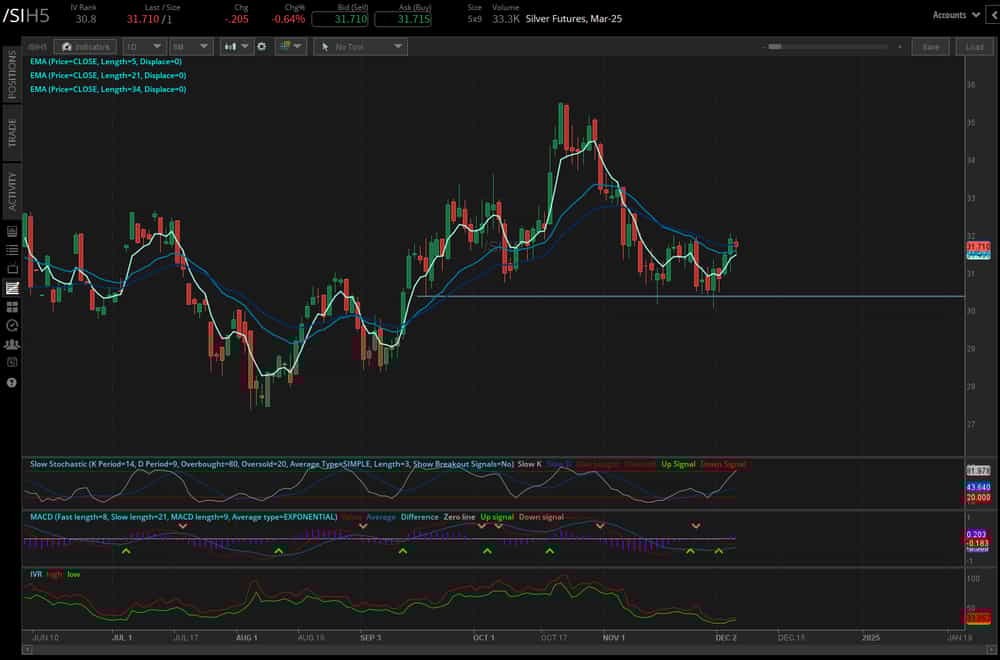Click the Load button
The width and height of the screenshot is (1000, 660).
tap(973, 46)
